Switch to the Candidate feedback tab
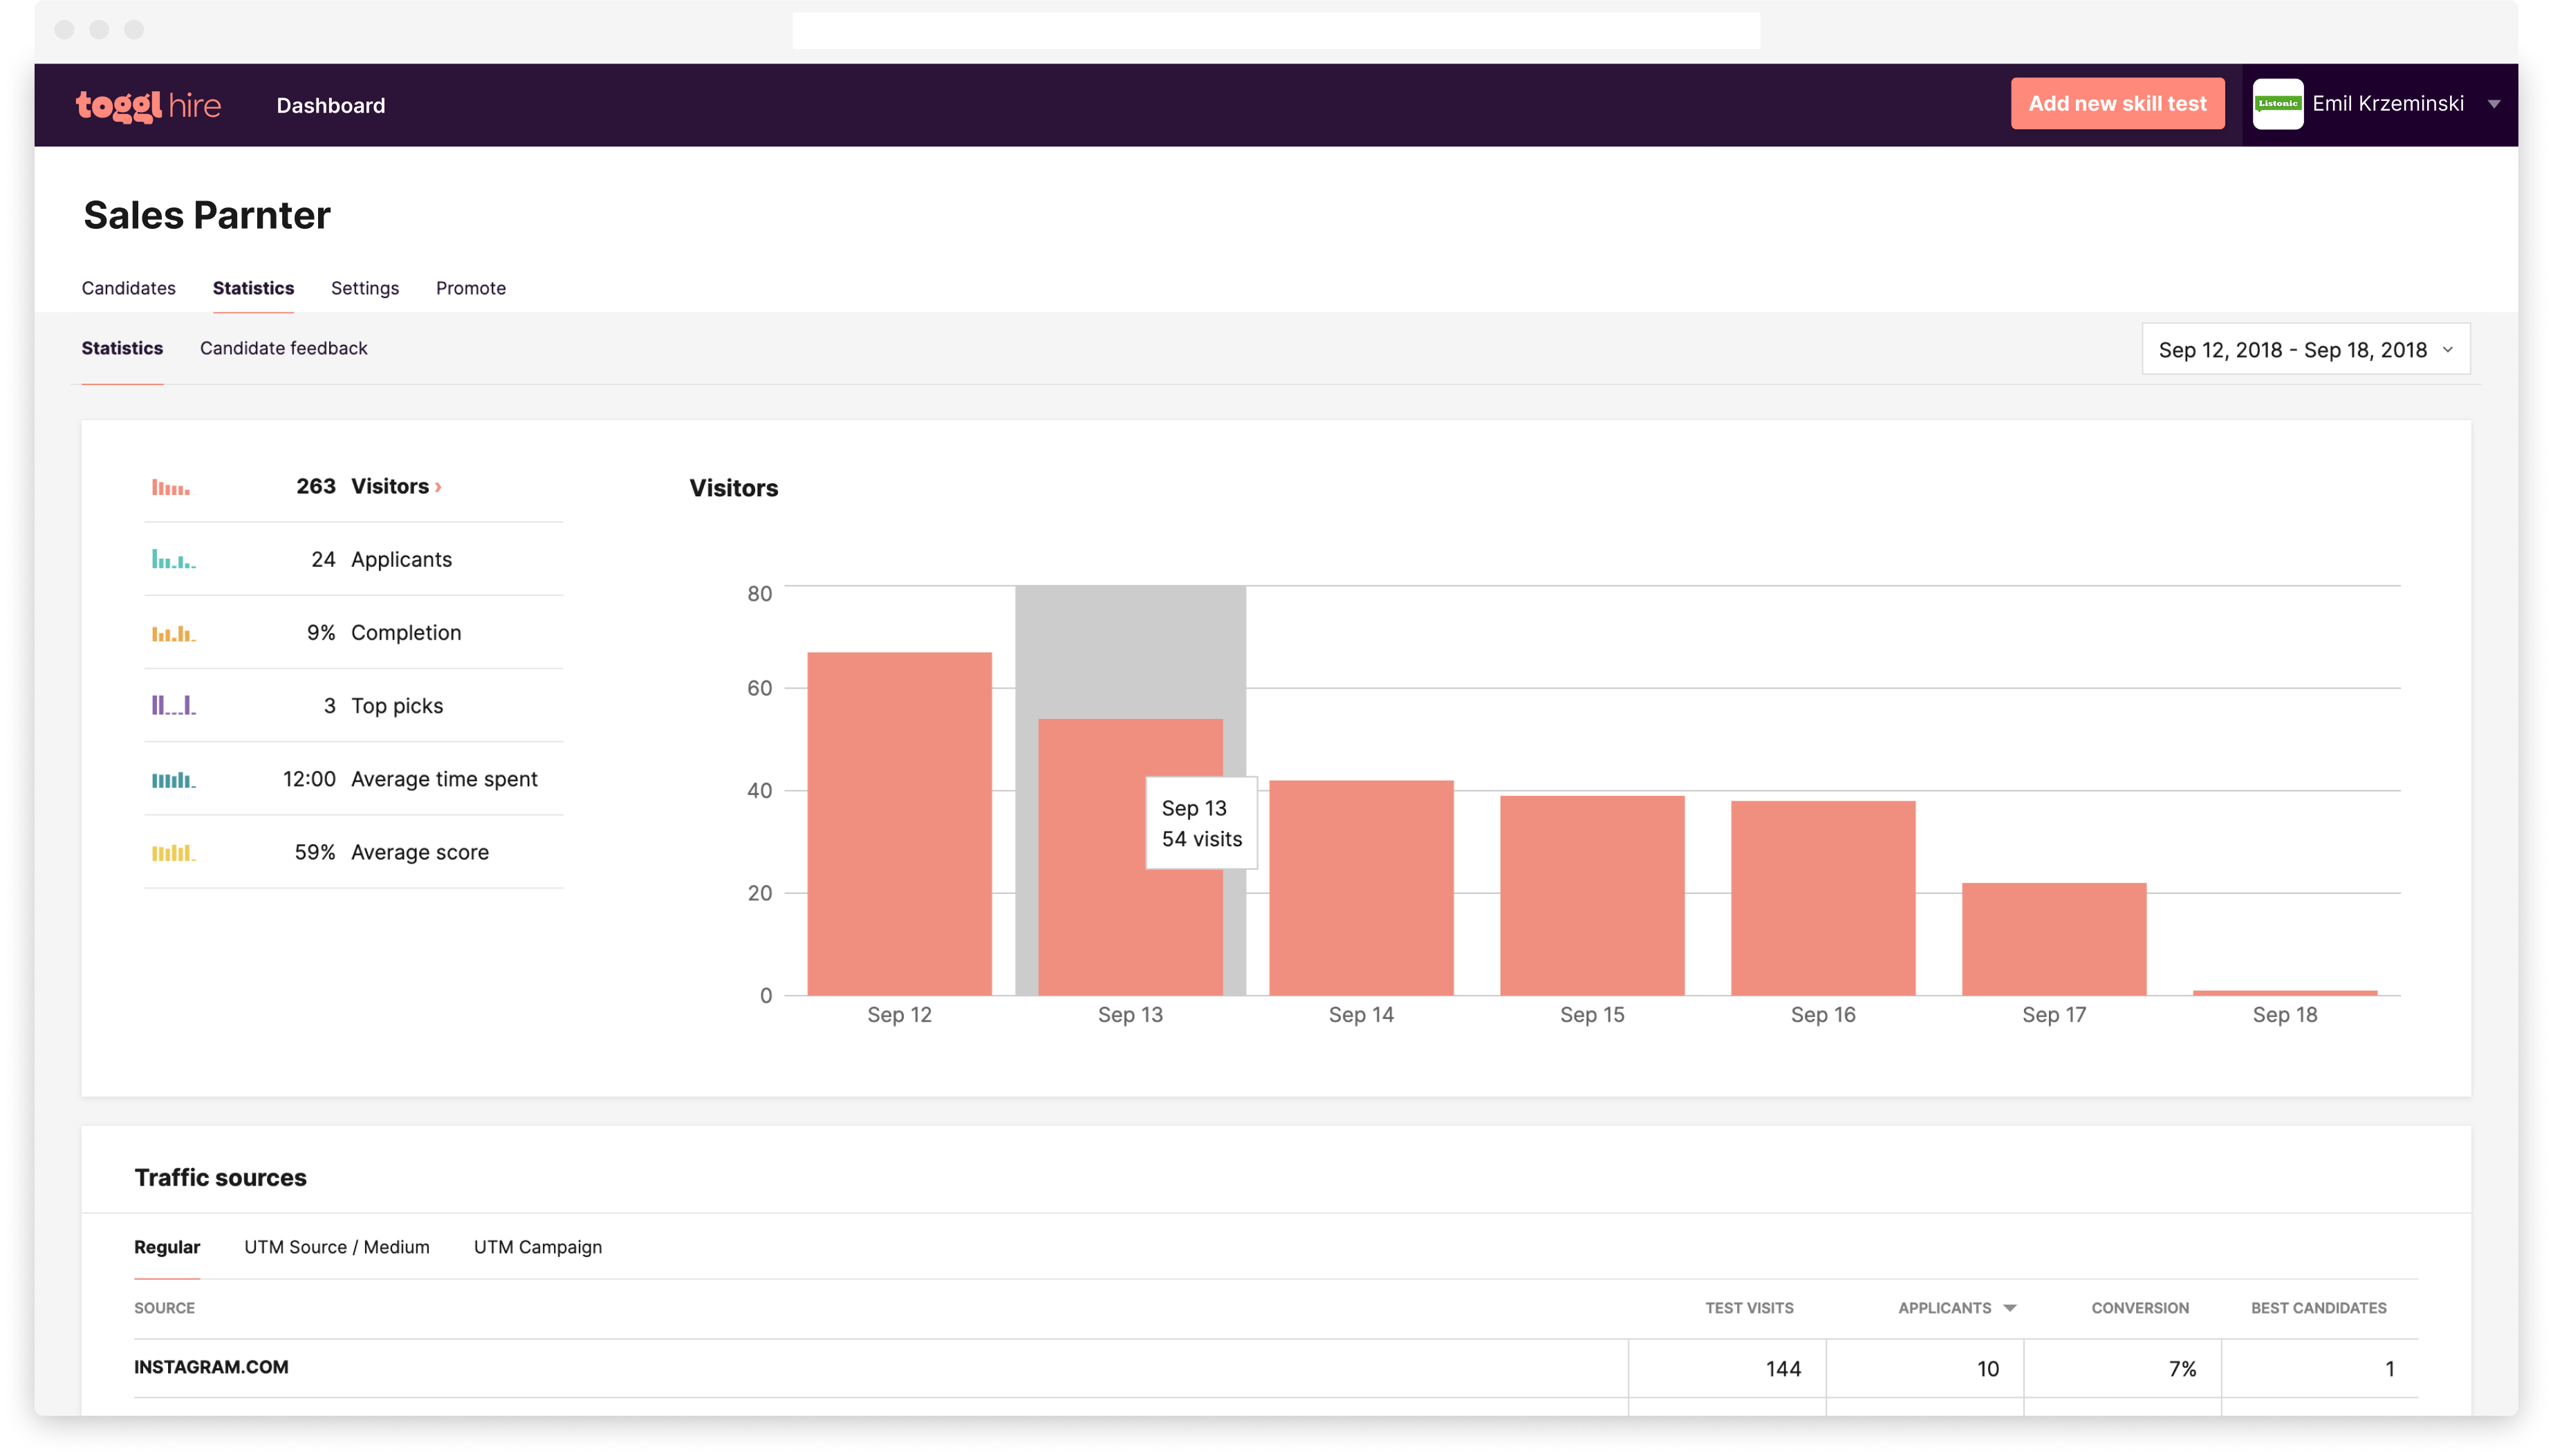Viewport: 2553px width, 1456px height. [x=284, y=348]
